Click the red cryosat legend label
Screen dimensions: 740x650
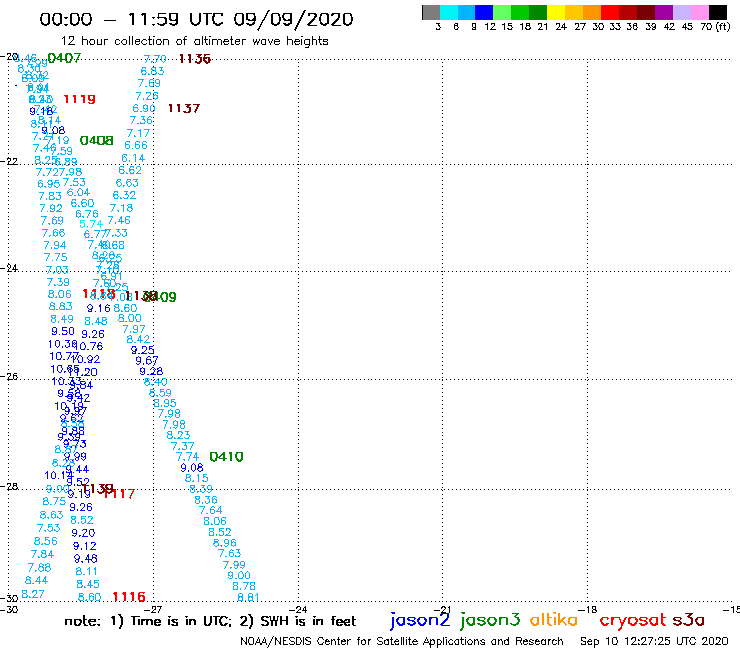tap(633, 620)
